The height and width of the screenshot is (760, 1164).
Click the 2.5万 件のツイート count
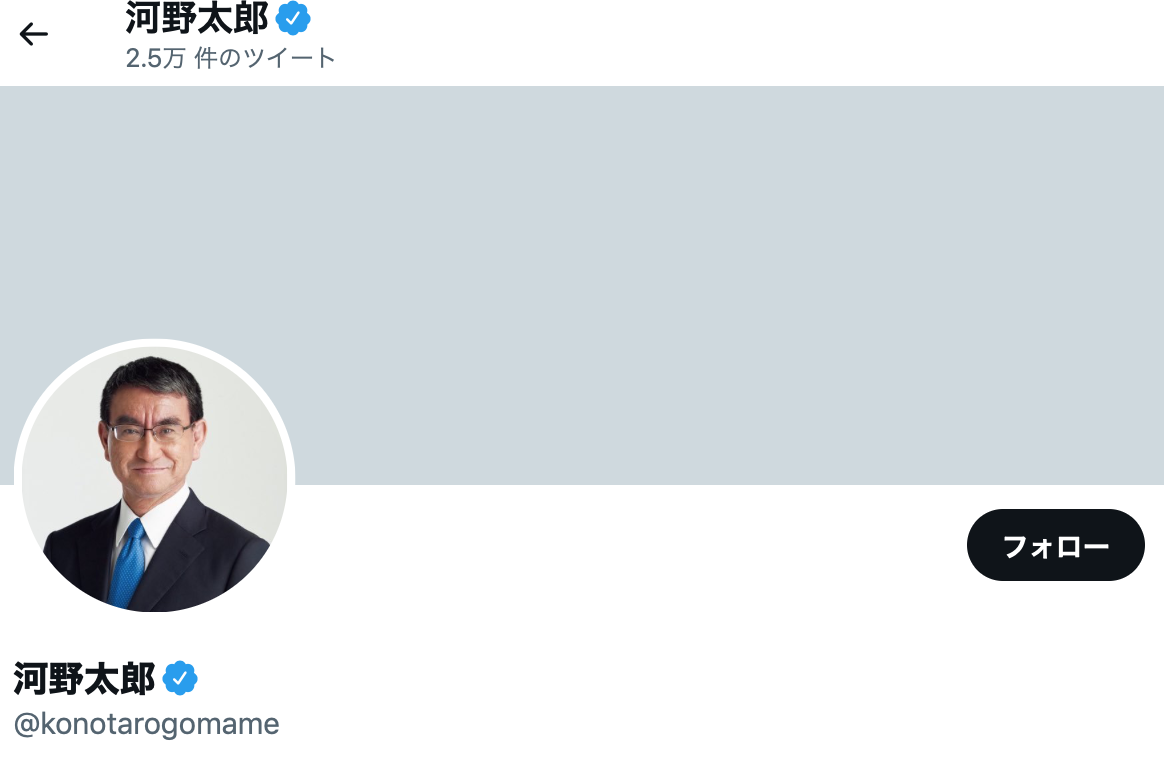[230, 58]
